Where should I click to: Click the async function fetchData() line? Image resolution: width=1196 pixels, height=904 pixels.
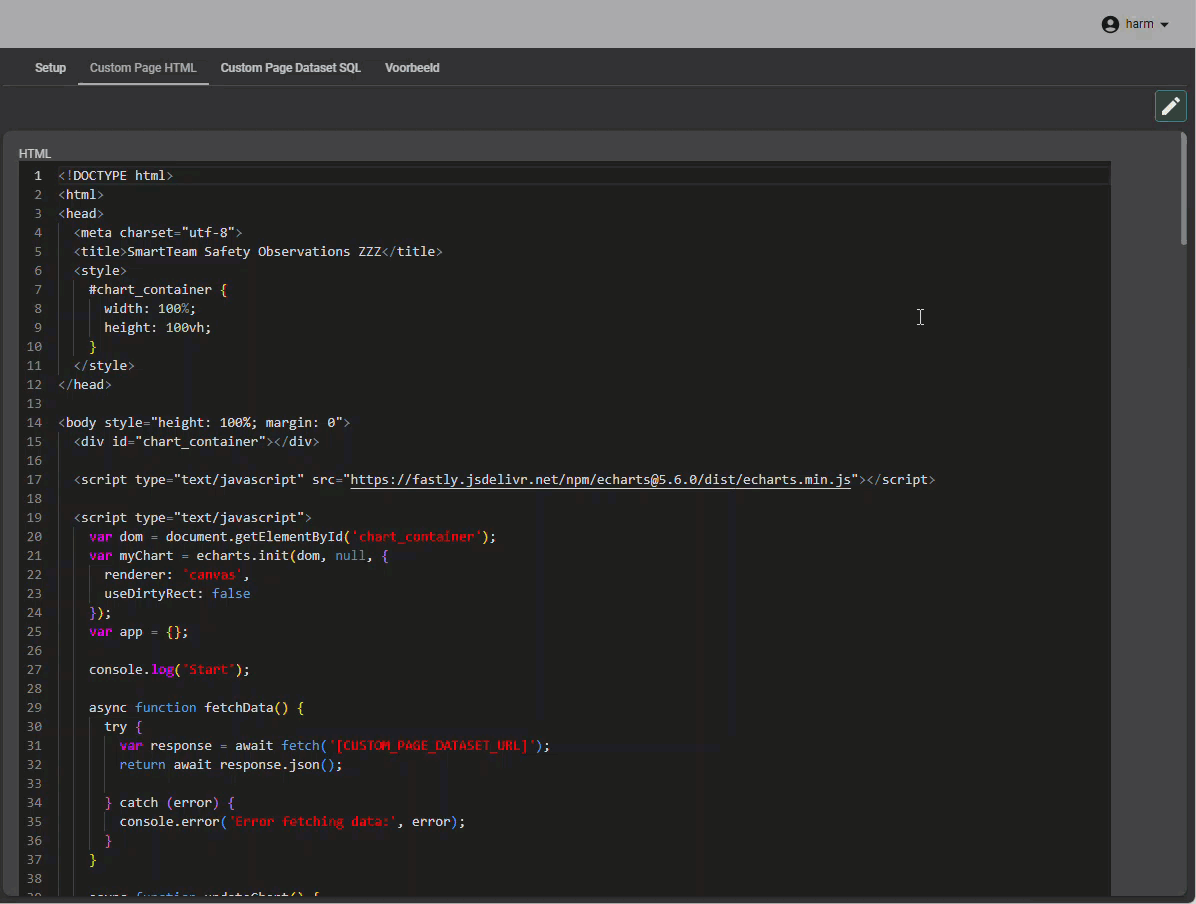tap(197, 708)
